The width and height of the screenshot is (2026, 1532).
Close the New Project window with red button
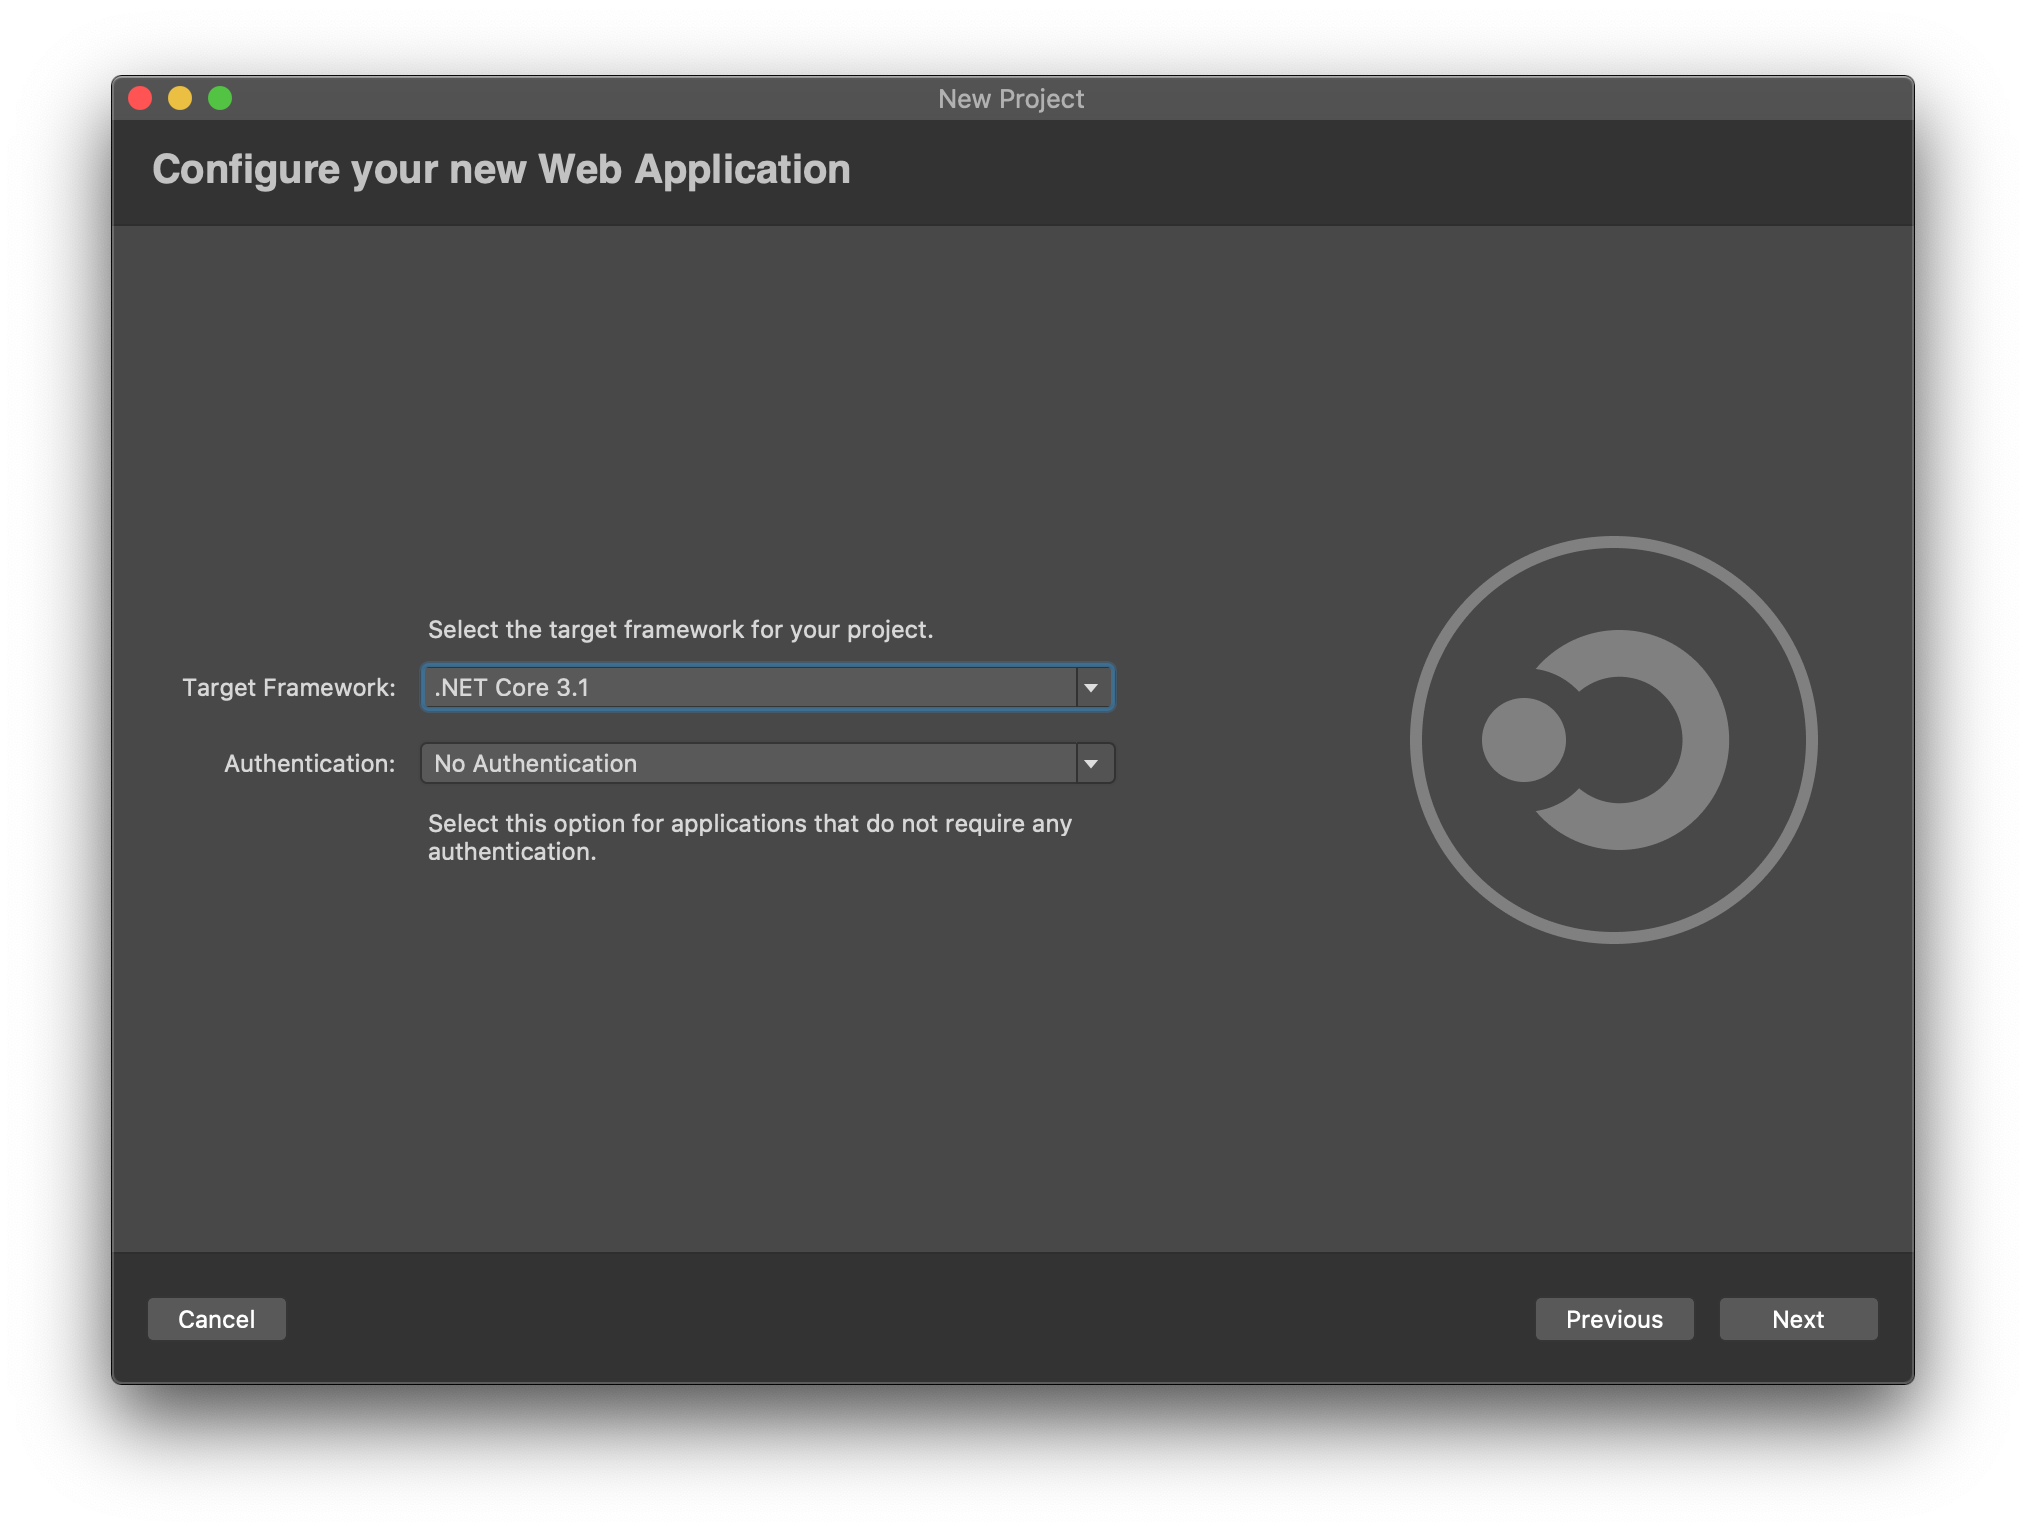click(140, 98)
